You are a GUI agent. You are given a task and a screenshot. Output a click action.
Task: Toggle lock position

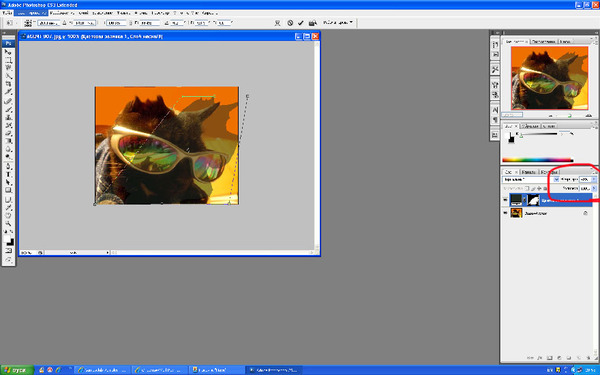click(x=539, y=189)
